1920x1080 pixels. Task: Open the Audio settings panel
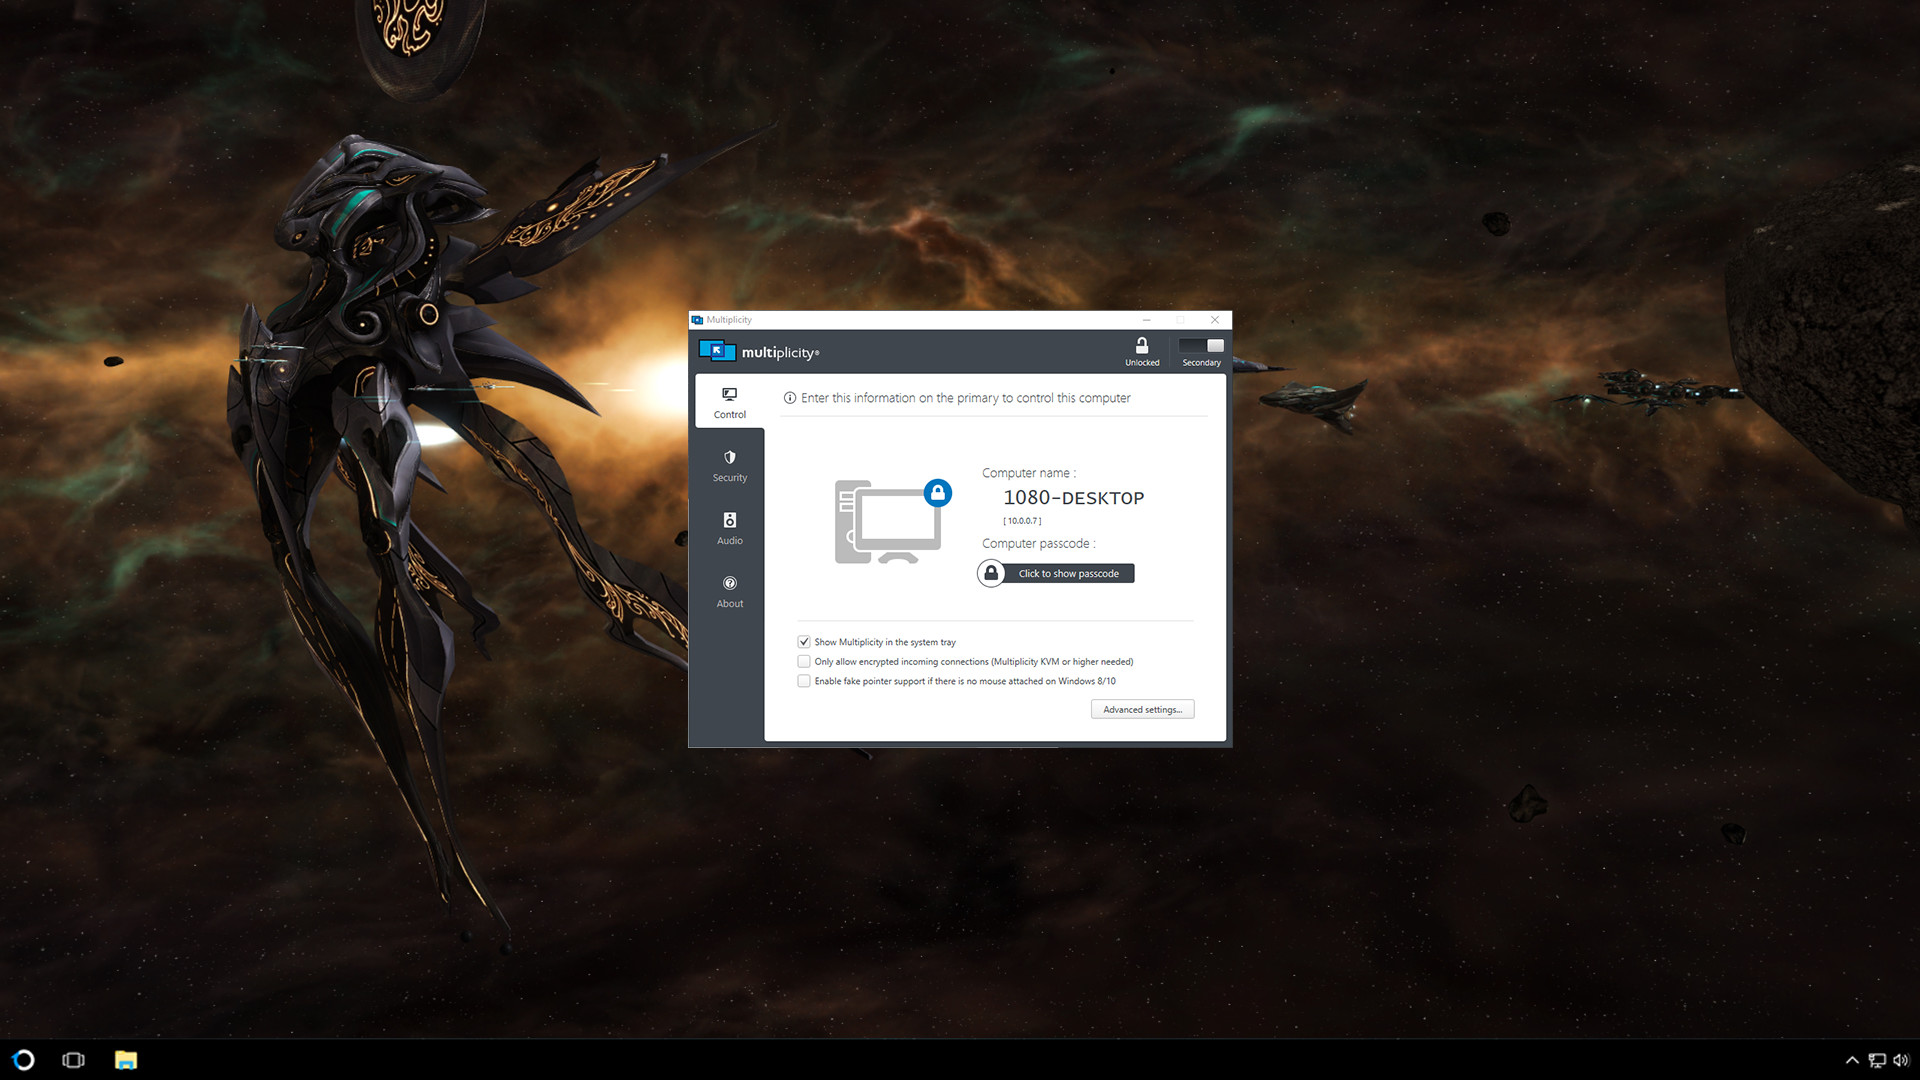coord(729,529)
